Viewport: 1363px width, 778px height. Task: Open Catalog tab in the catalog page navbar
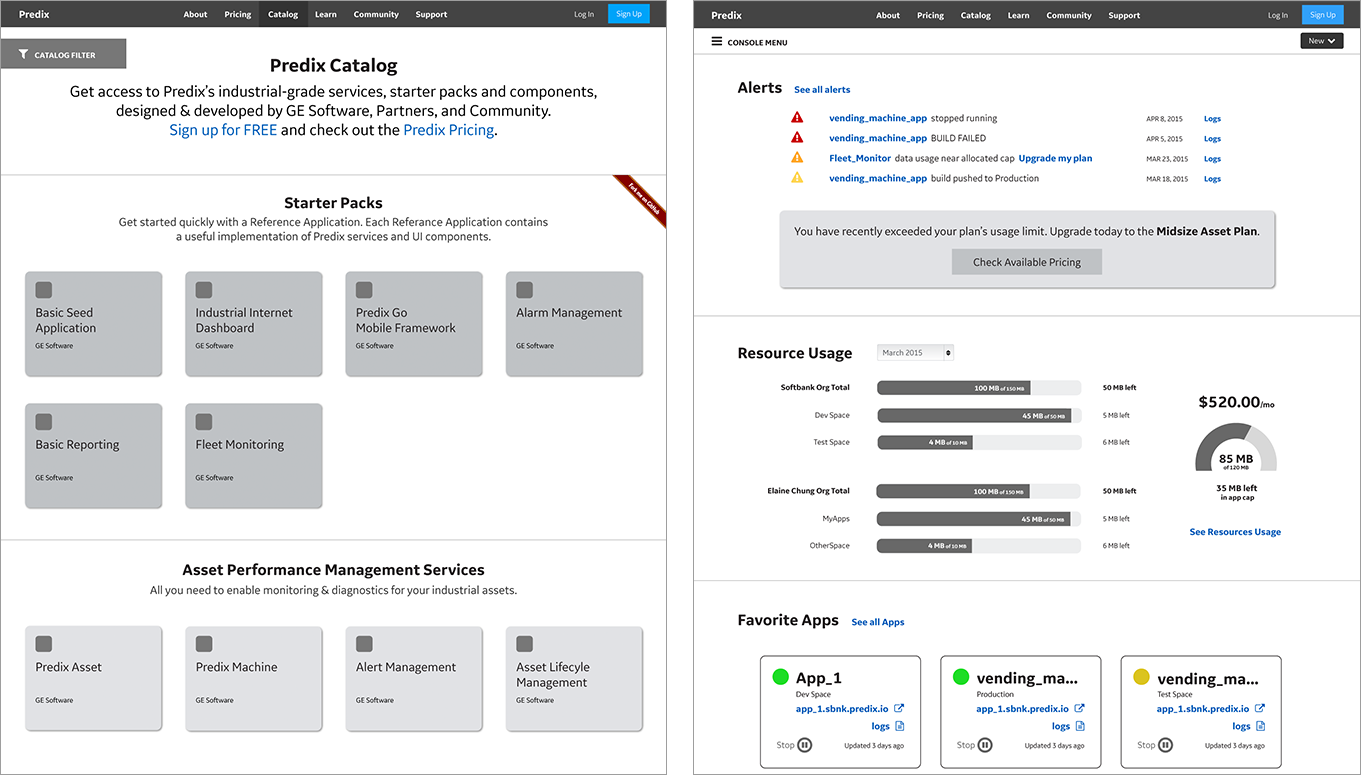[283, 14]
